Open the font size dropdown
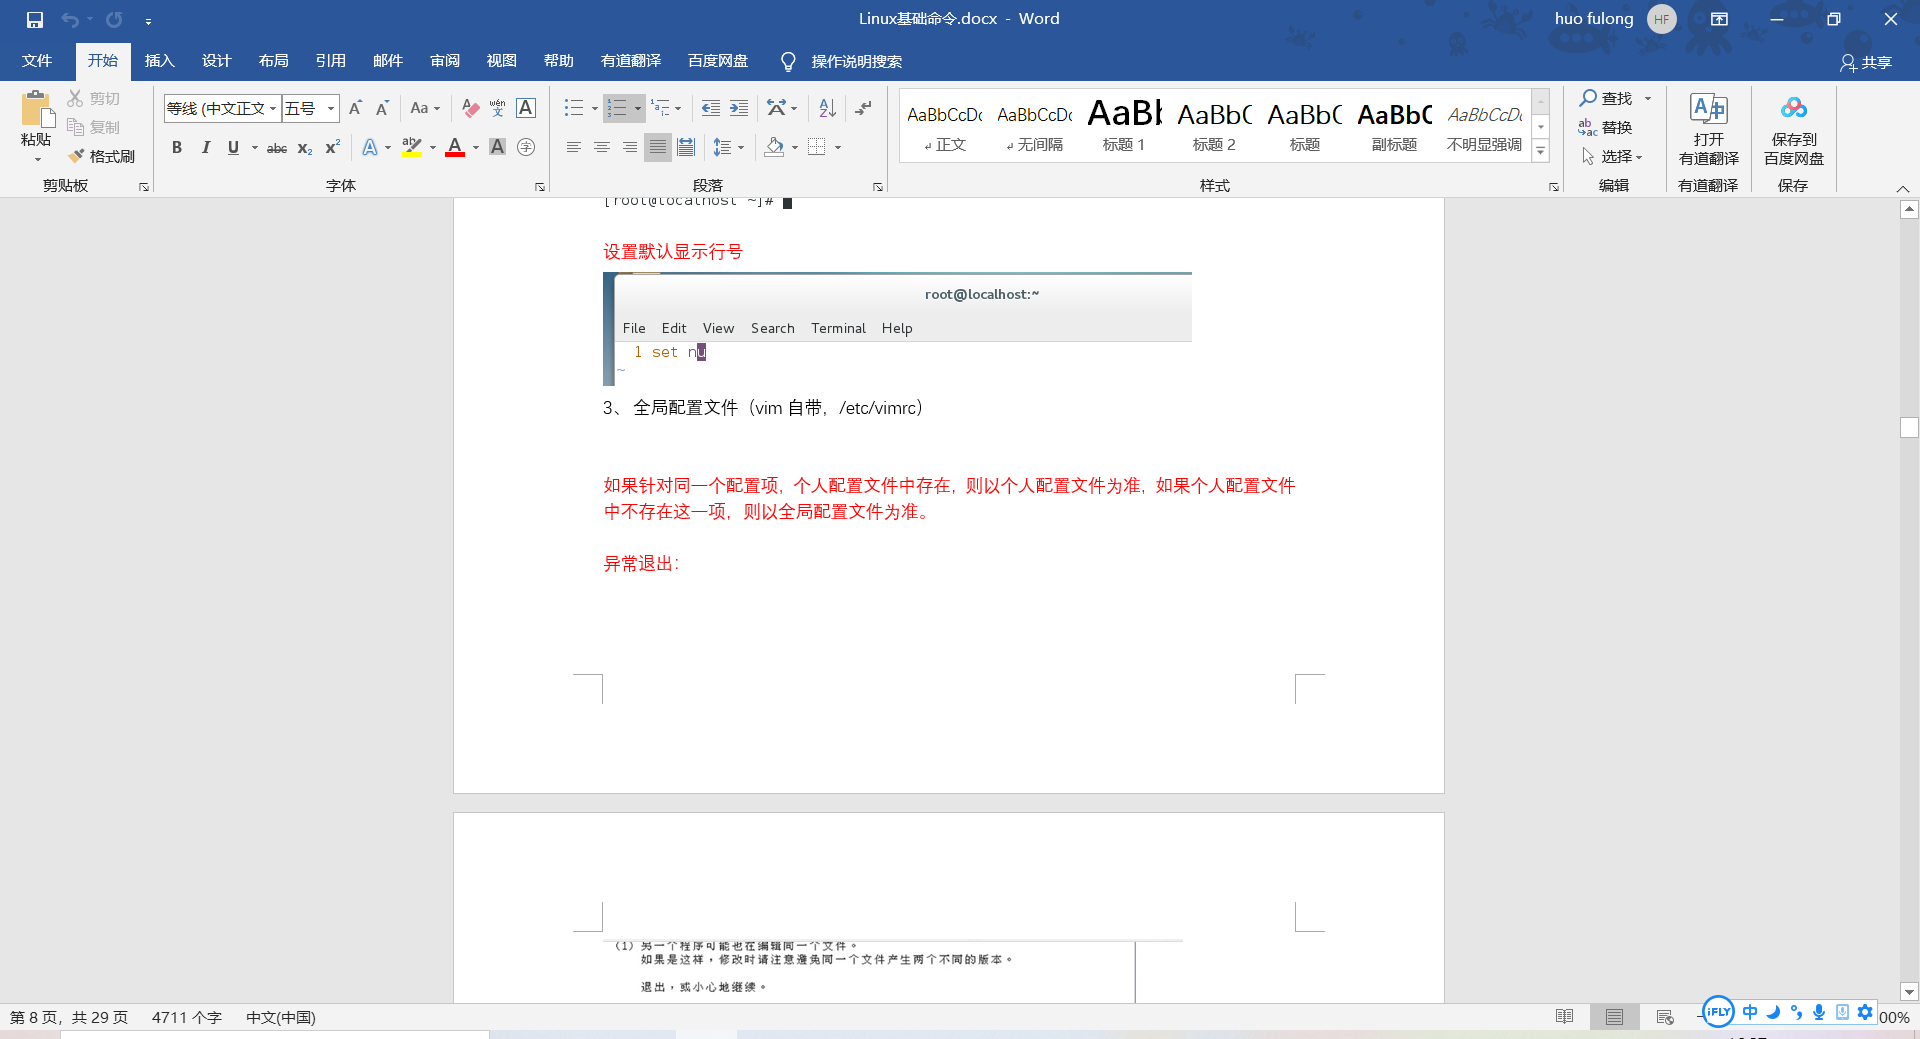 (330, 108)
